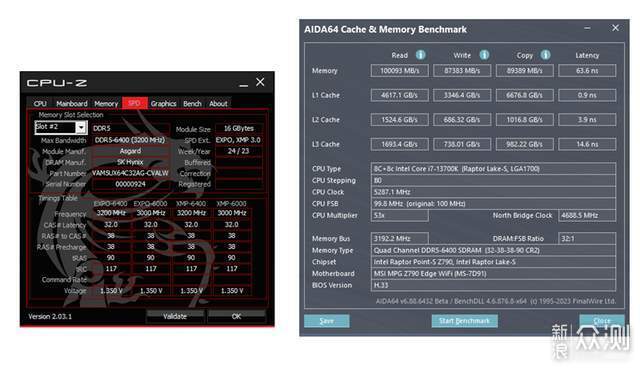The height and width of the screenshot is (369, 640).
Task: Open the Mainboard tab
Action: pos(71,103)
